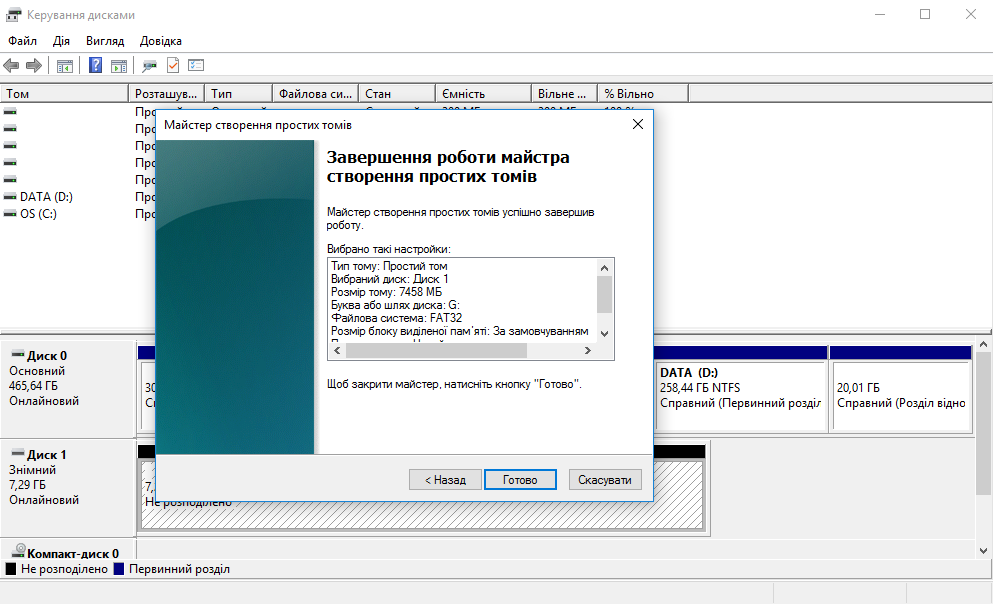993x604 pixels.
Task: Click the checklist settings toolbar icon
Action: pyautogui.click(x=196, y=66)
